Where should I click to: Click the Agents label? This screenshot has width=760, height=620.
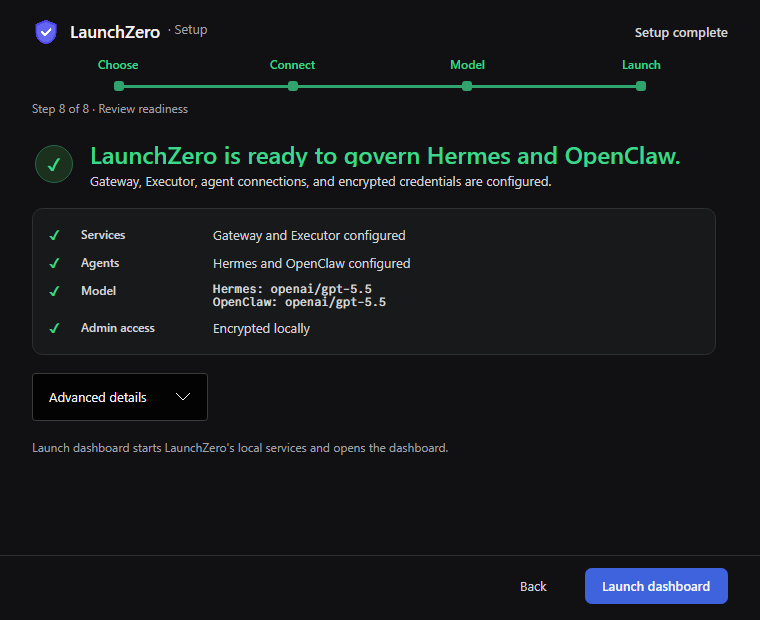point(100,263)
